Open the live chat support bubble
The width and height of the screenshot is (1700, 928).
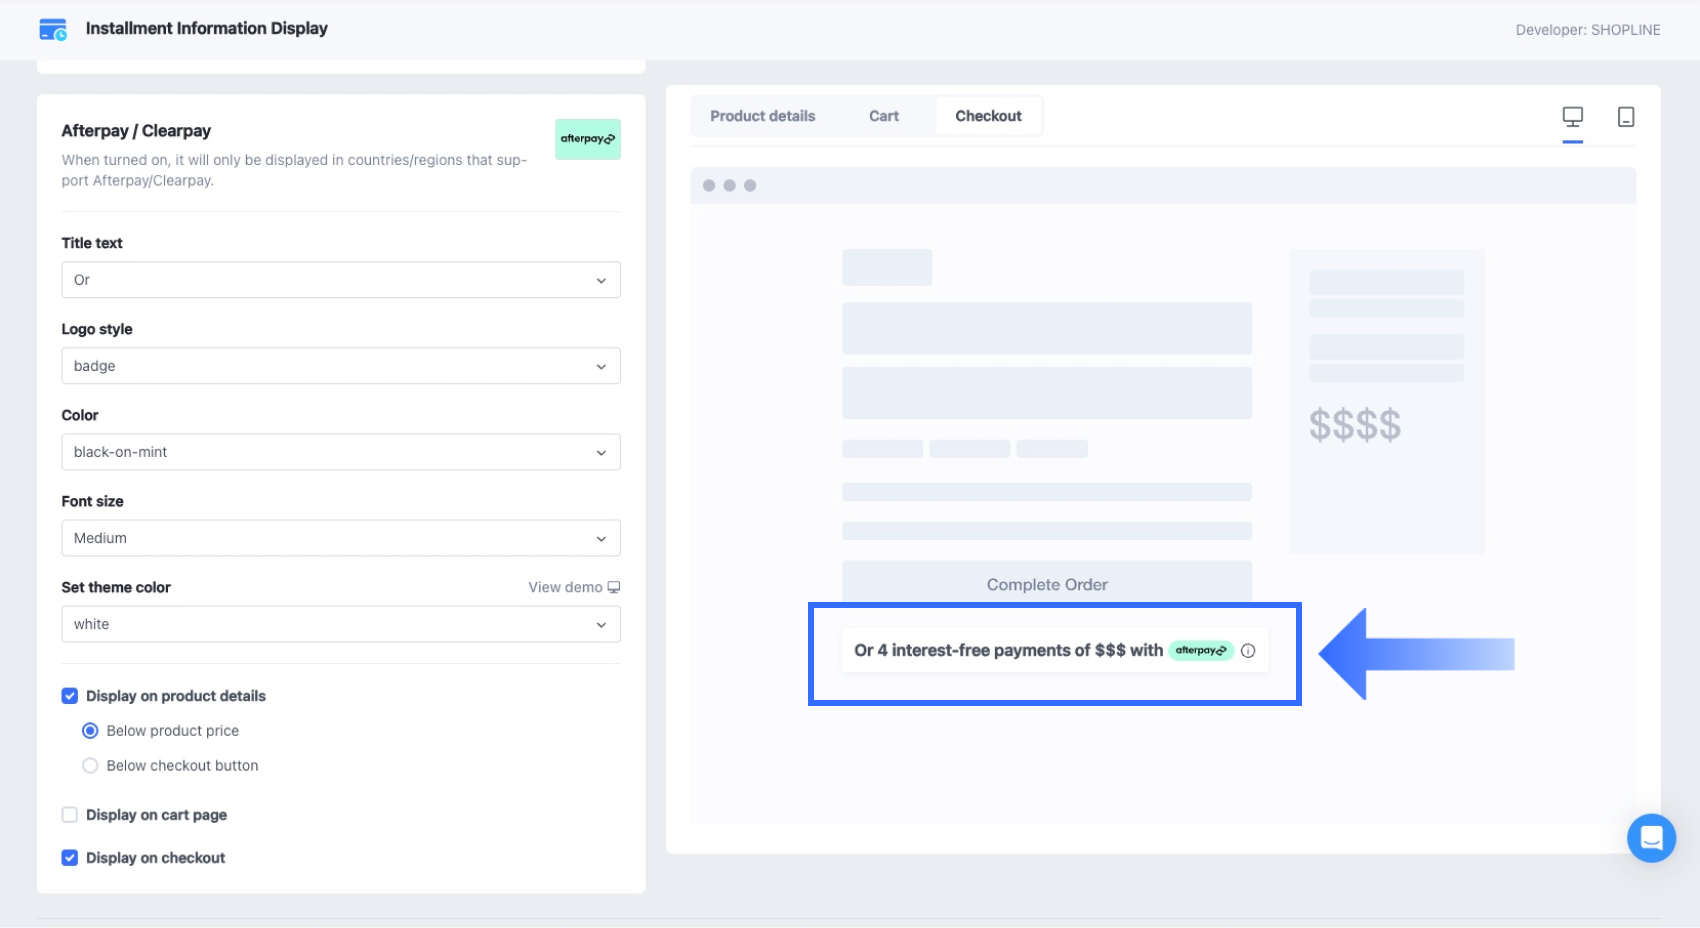click(x=1651, y=838)
